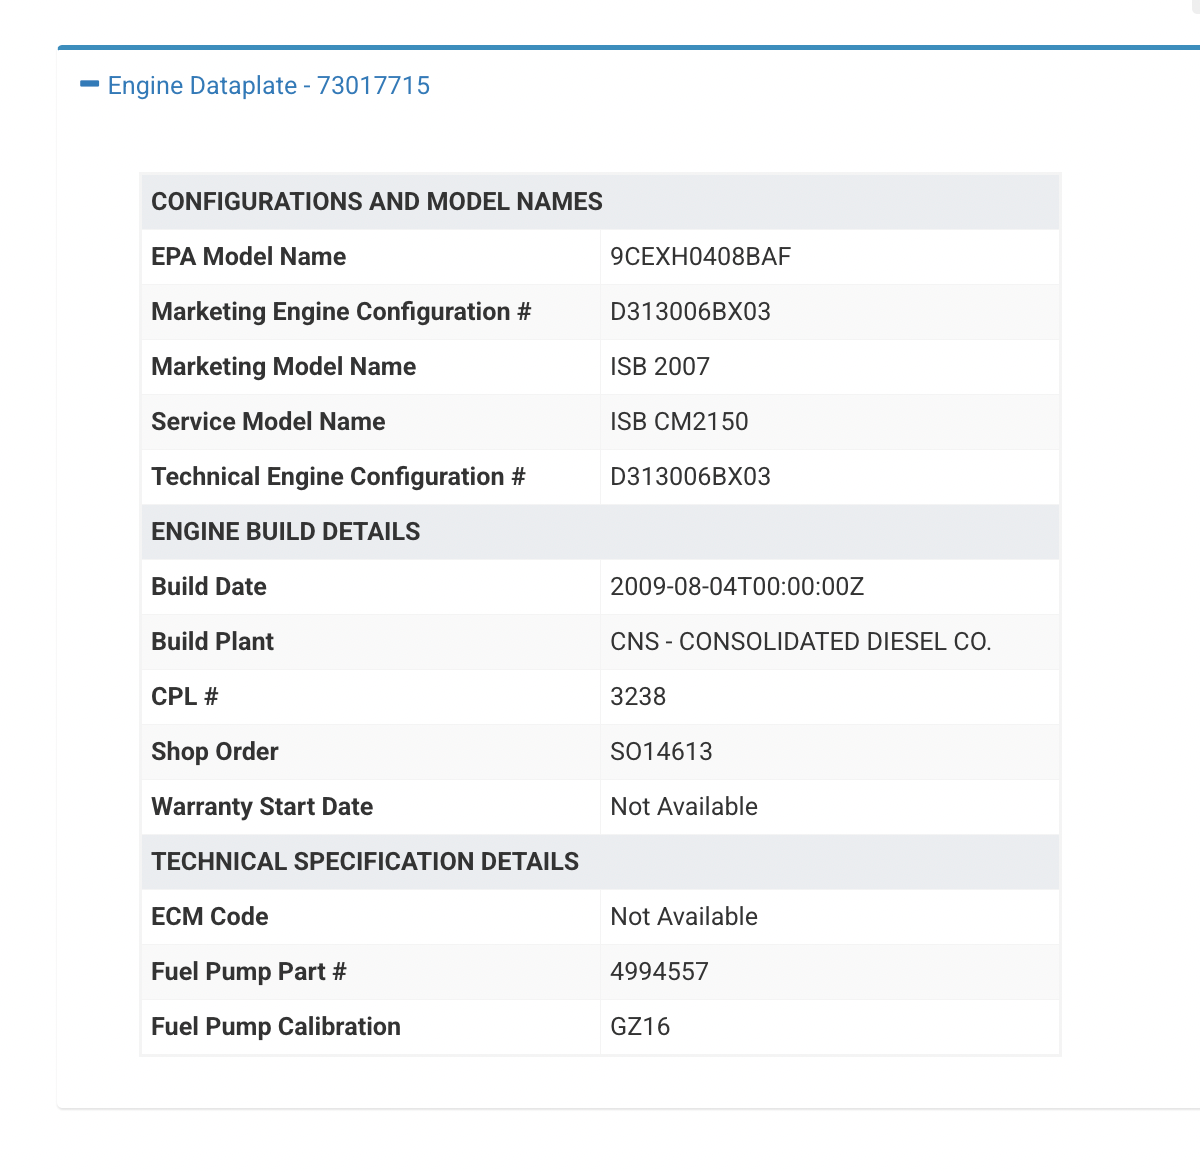Image resolution: width=1200 pixels, height=1172 pixels.
Task: Collapse the Engine Dataplate - 73017715 section
Action: pyautogui.click(x=268, y=86)
